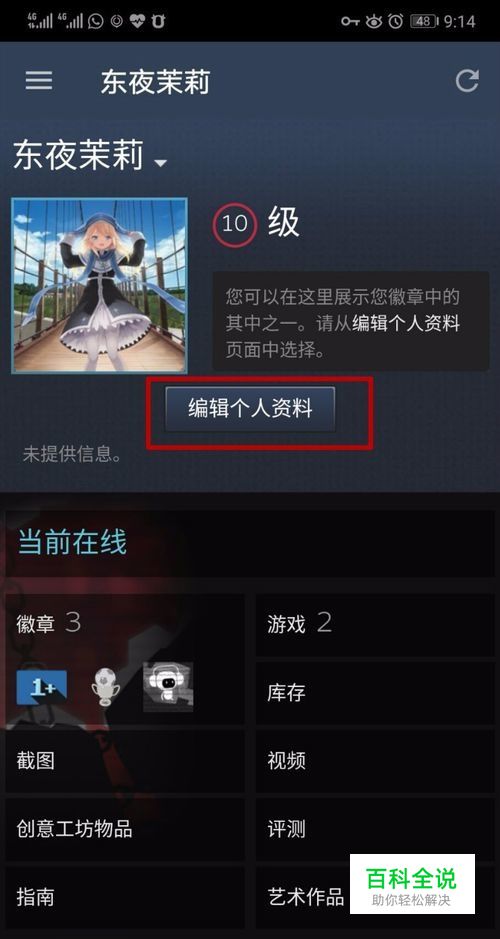Open the robot headphones badge
Screen dimensions: 500x939
[168, 687]
